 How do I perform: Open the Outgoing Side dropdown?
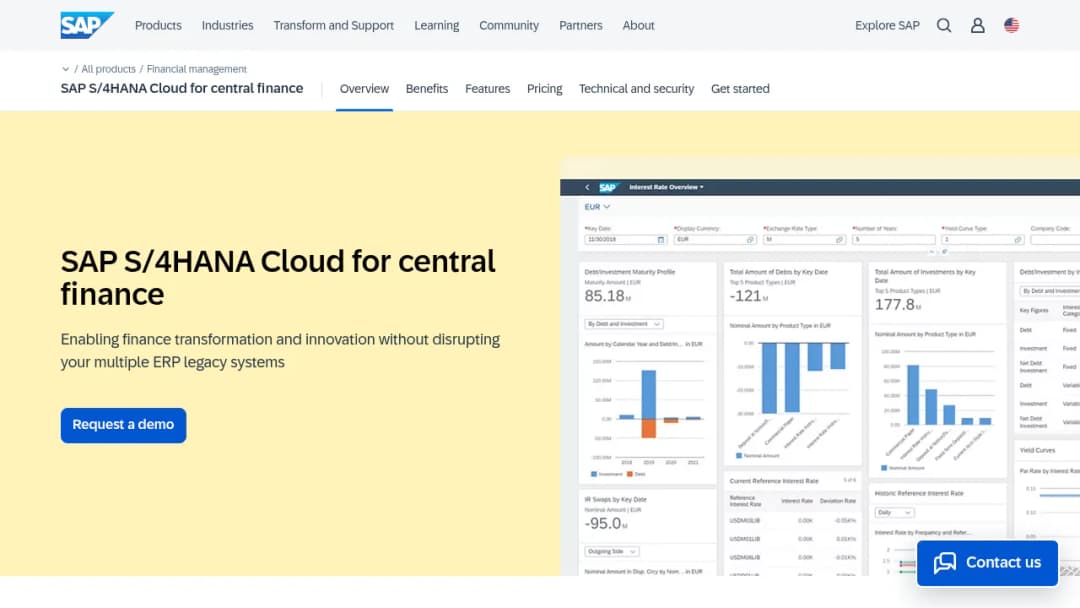612,552
